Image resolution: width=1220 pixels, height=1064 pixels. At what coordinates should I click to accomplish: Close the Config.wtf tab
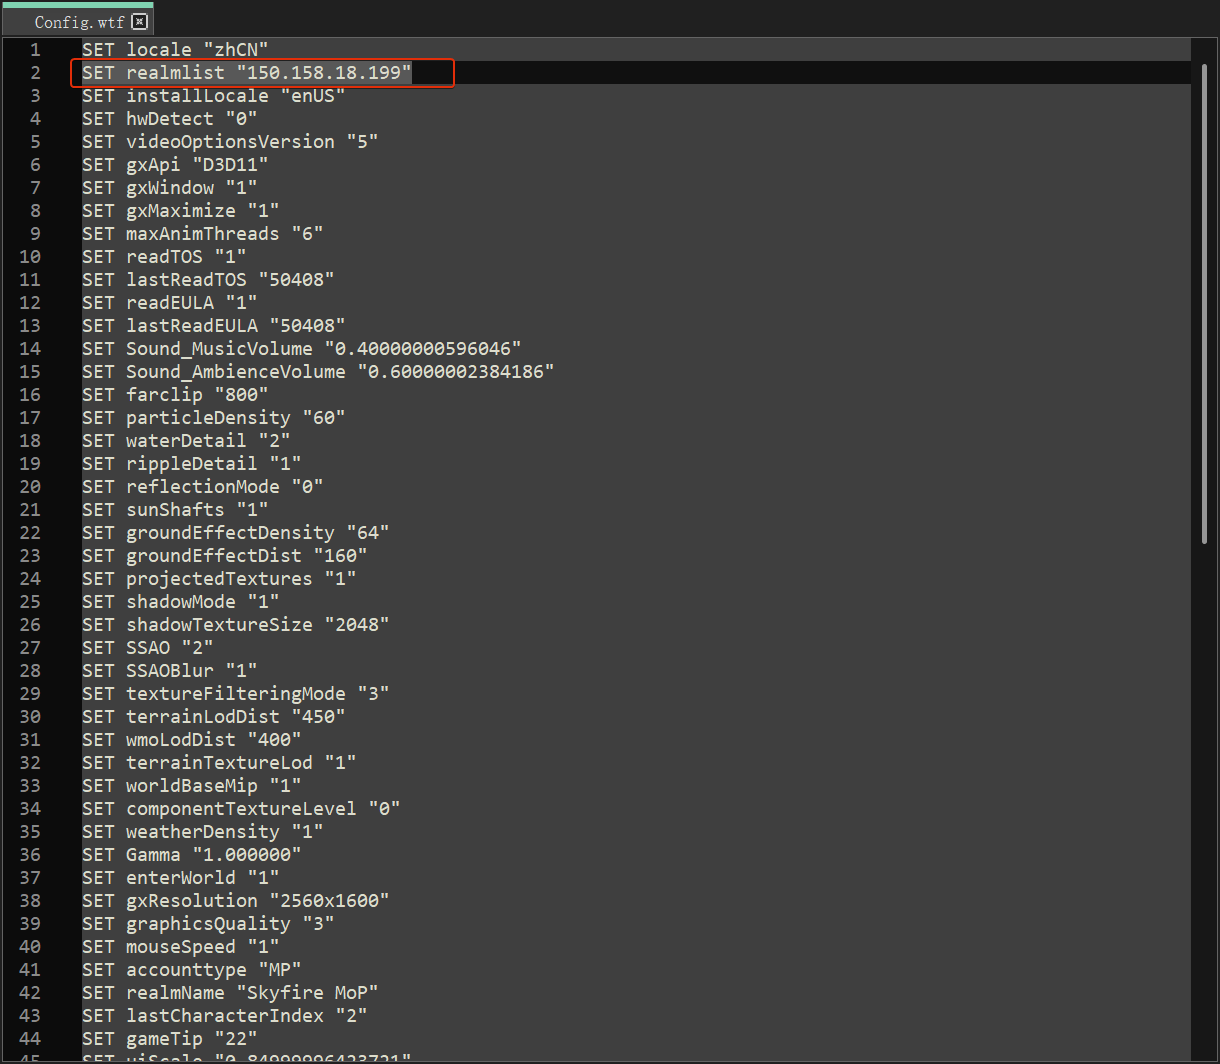139,21
